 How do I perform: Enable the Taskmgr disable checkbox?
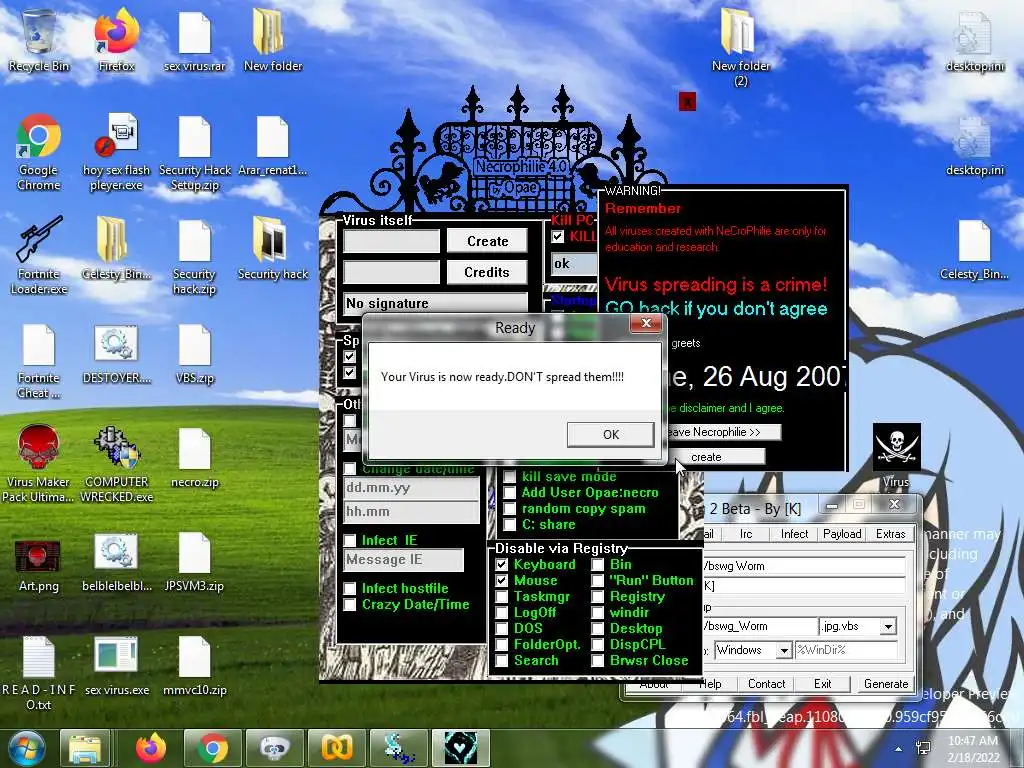pos(502,596)
